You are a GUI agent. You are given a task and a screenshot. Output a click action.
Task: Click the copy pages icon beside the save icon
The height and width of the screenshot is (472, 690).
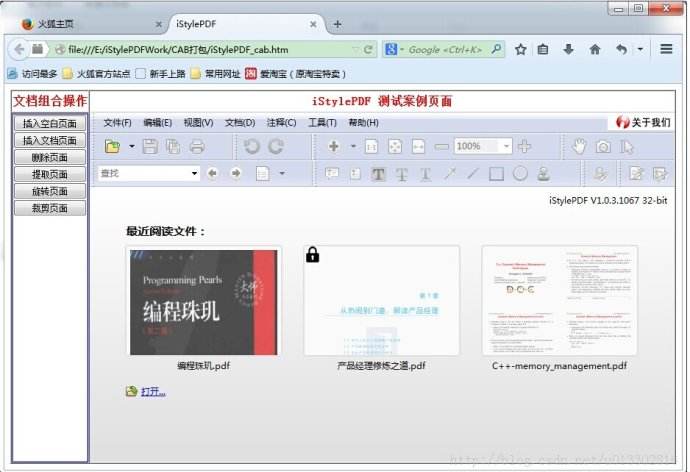tap(173, 146)
